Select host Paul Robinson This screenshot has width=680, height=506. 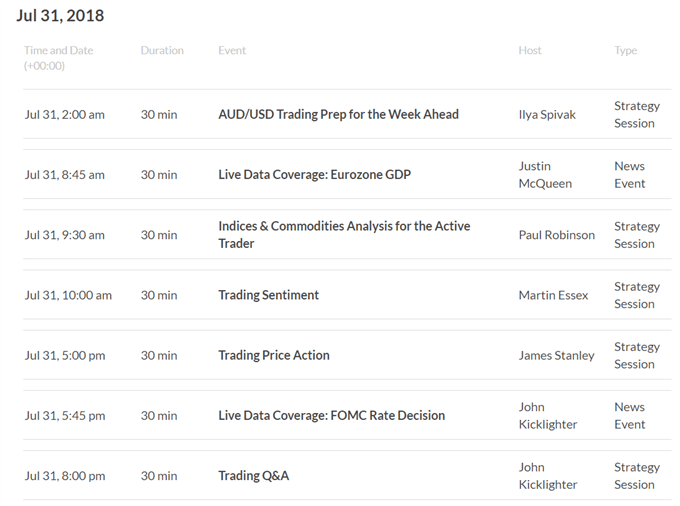coord(557,235)
